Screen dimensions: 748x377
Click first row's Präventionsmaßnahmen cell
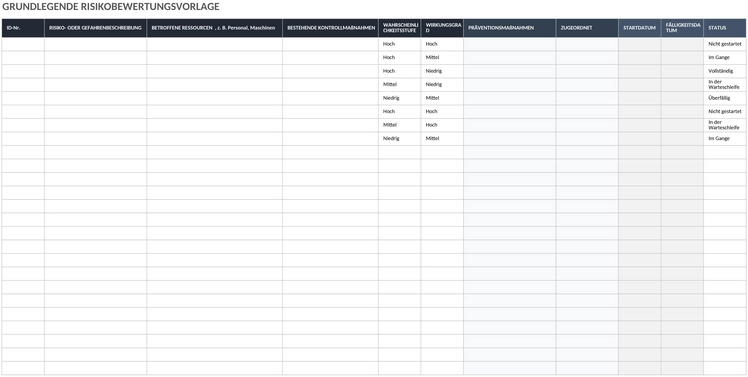[x=509, y=44]
